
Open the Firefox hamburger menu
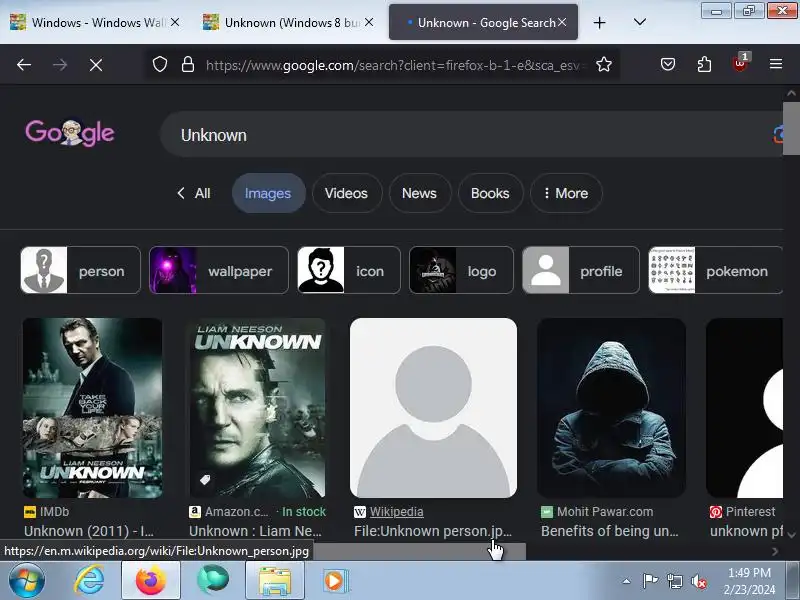pos(776,64)
